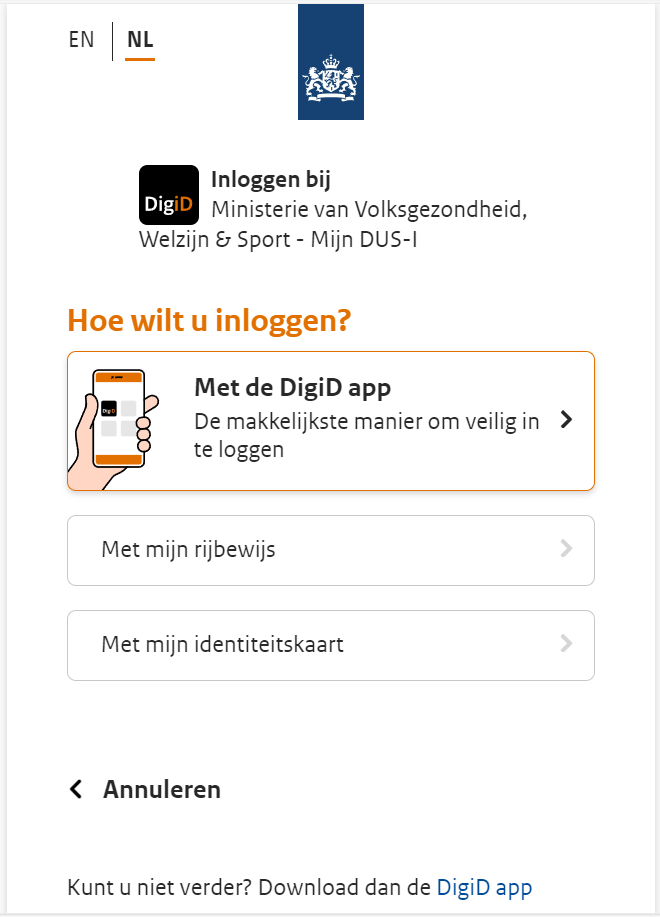Choose the "Met de DigiD app" title
Image resolution: width=660 pixels, height=917 pixels.
click(x=292, y=387)
